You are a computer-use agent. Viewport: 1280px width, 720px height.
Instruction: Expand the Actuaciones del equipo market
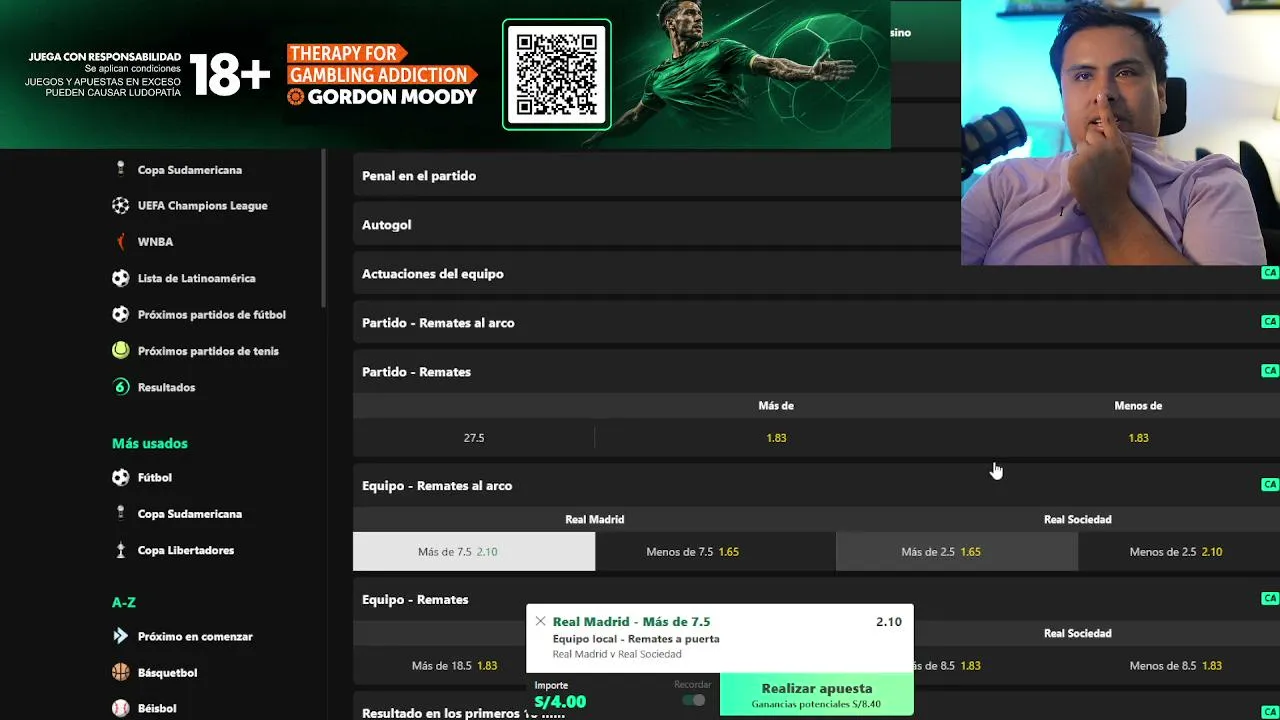(816, 273)
